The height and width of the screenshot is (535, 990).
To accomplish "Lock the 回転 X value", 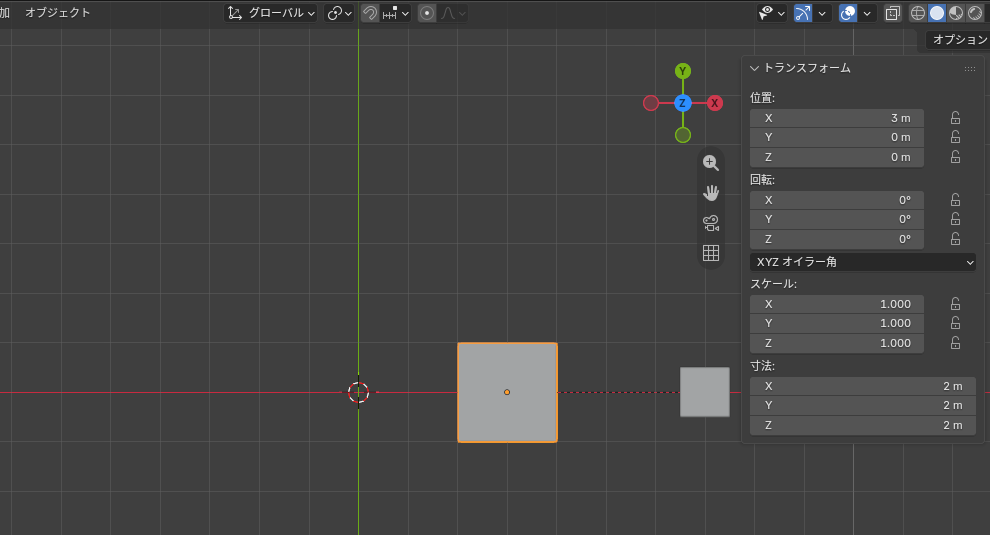I will pyautogui.click(x=955, y=200).
